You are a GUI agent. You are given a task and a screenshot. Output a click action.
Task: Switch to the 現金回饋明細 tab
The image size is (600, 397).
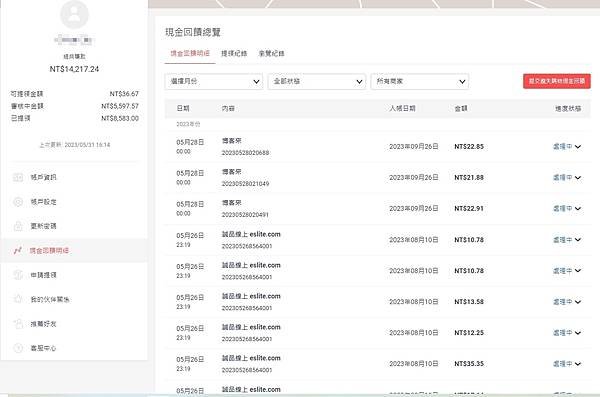190,53
